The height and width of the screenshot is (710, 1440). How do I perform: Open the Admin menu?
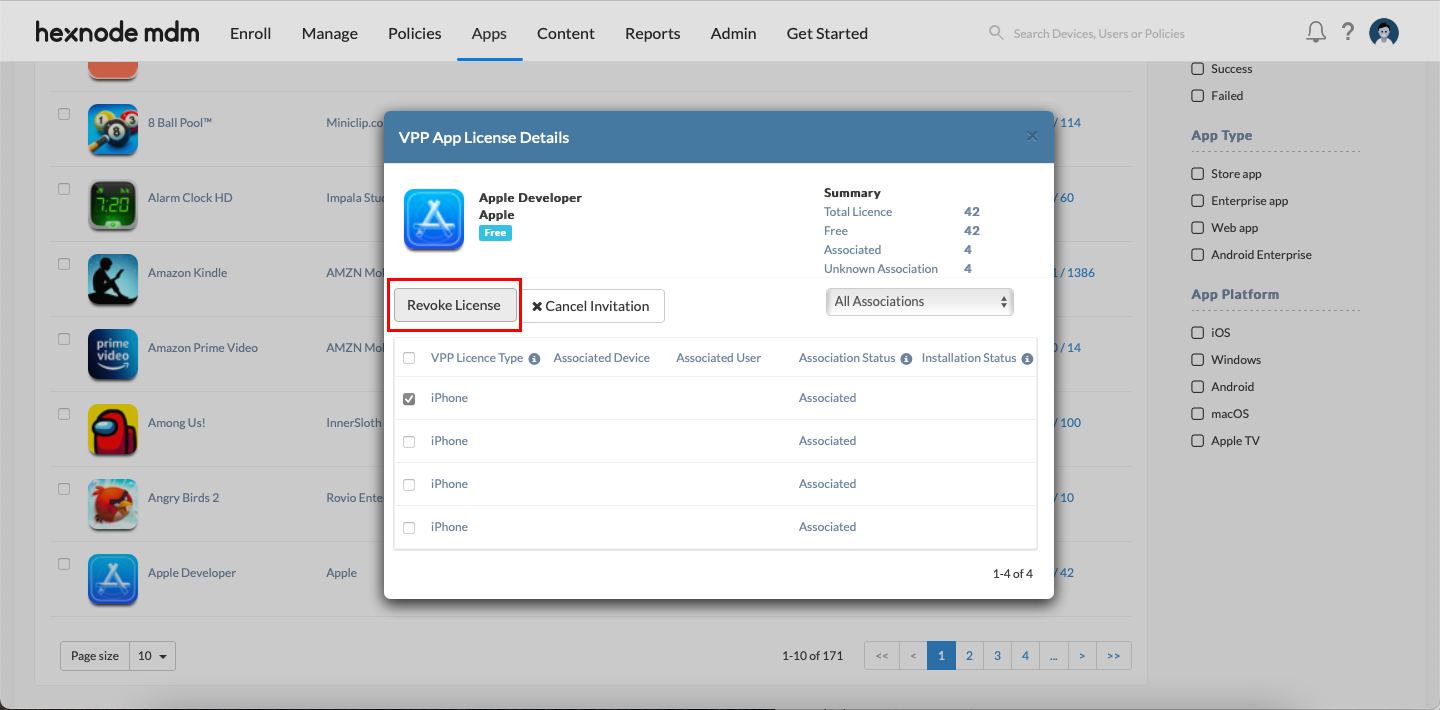(734, 33)
